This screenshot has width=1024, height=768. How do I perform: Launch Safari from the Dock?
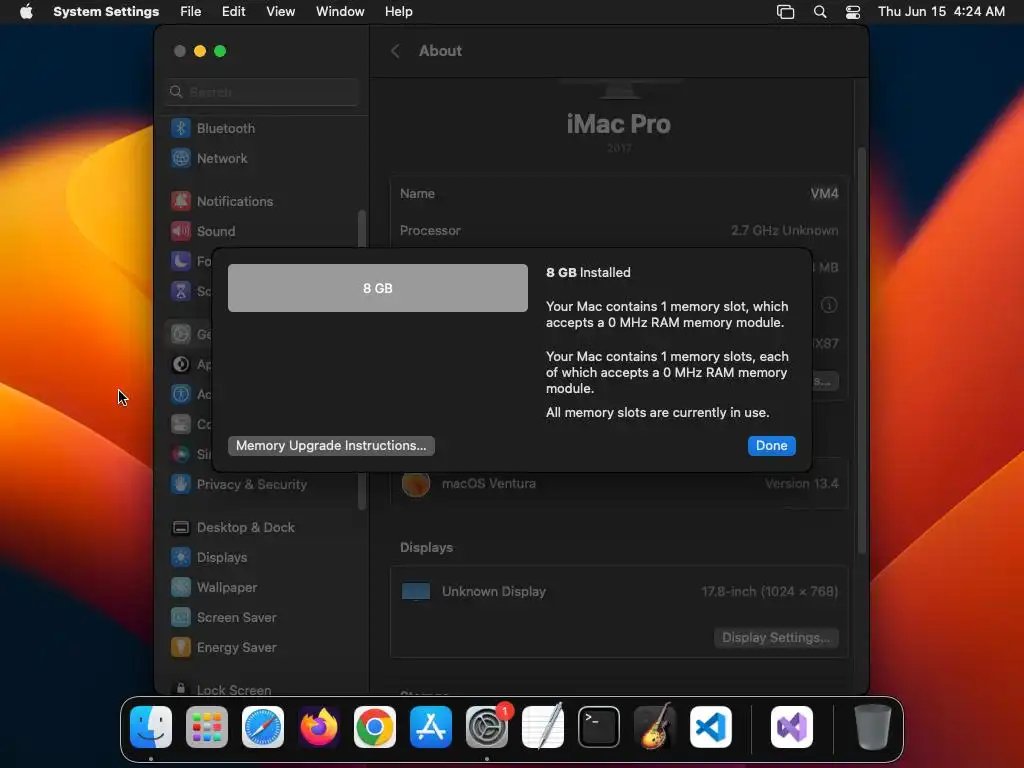click(263, 727)
